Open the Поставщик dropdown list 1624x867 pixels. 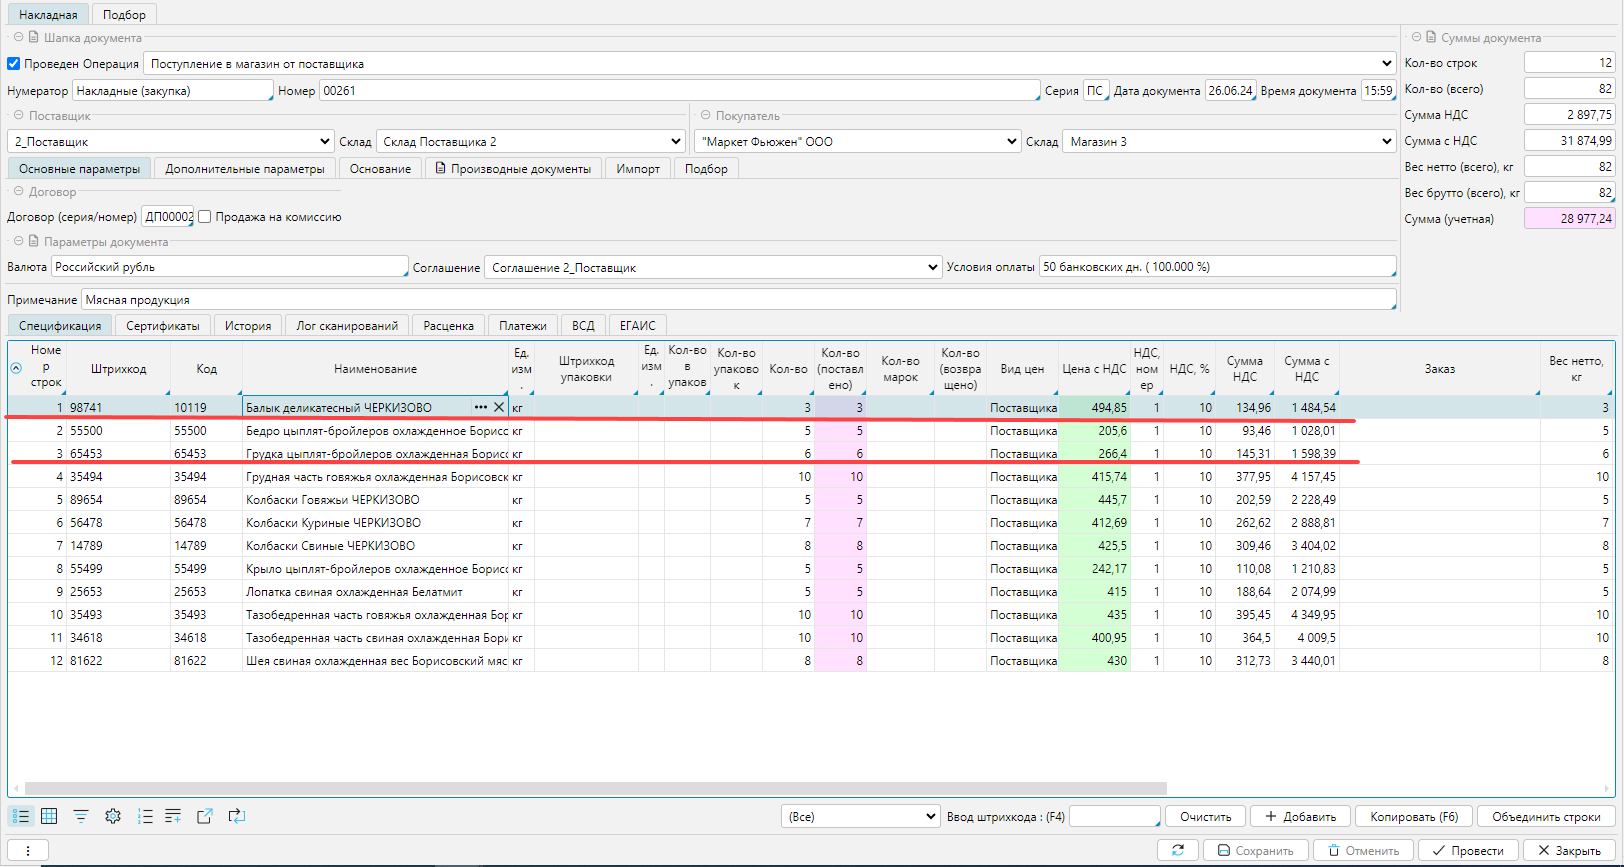pos(325,142)
